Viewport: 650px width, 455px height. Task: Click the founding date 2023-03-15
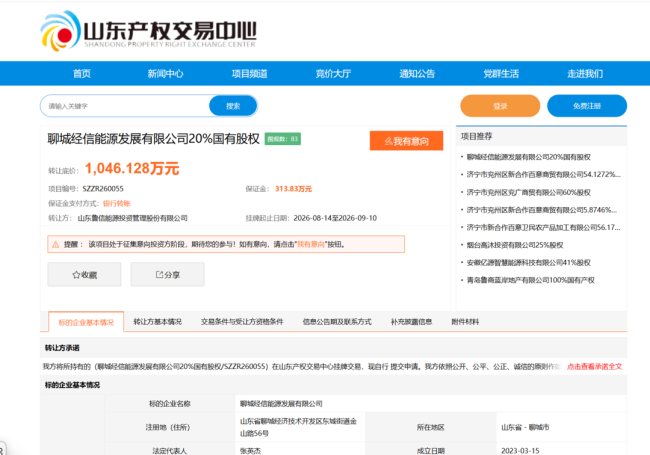pyautogui.click(x=520, y=450)
